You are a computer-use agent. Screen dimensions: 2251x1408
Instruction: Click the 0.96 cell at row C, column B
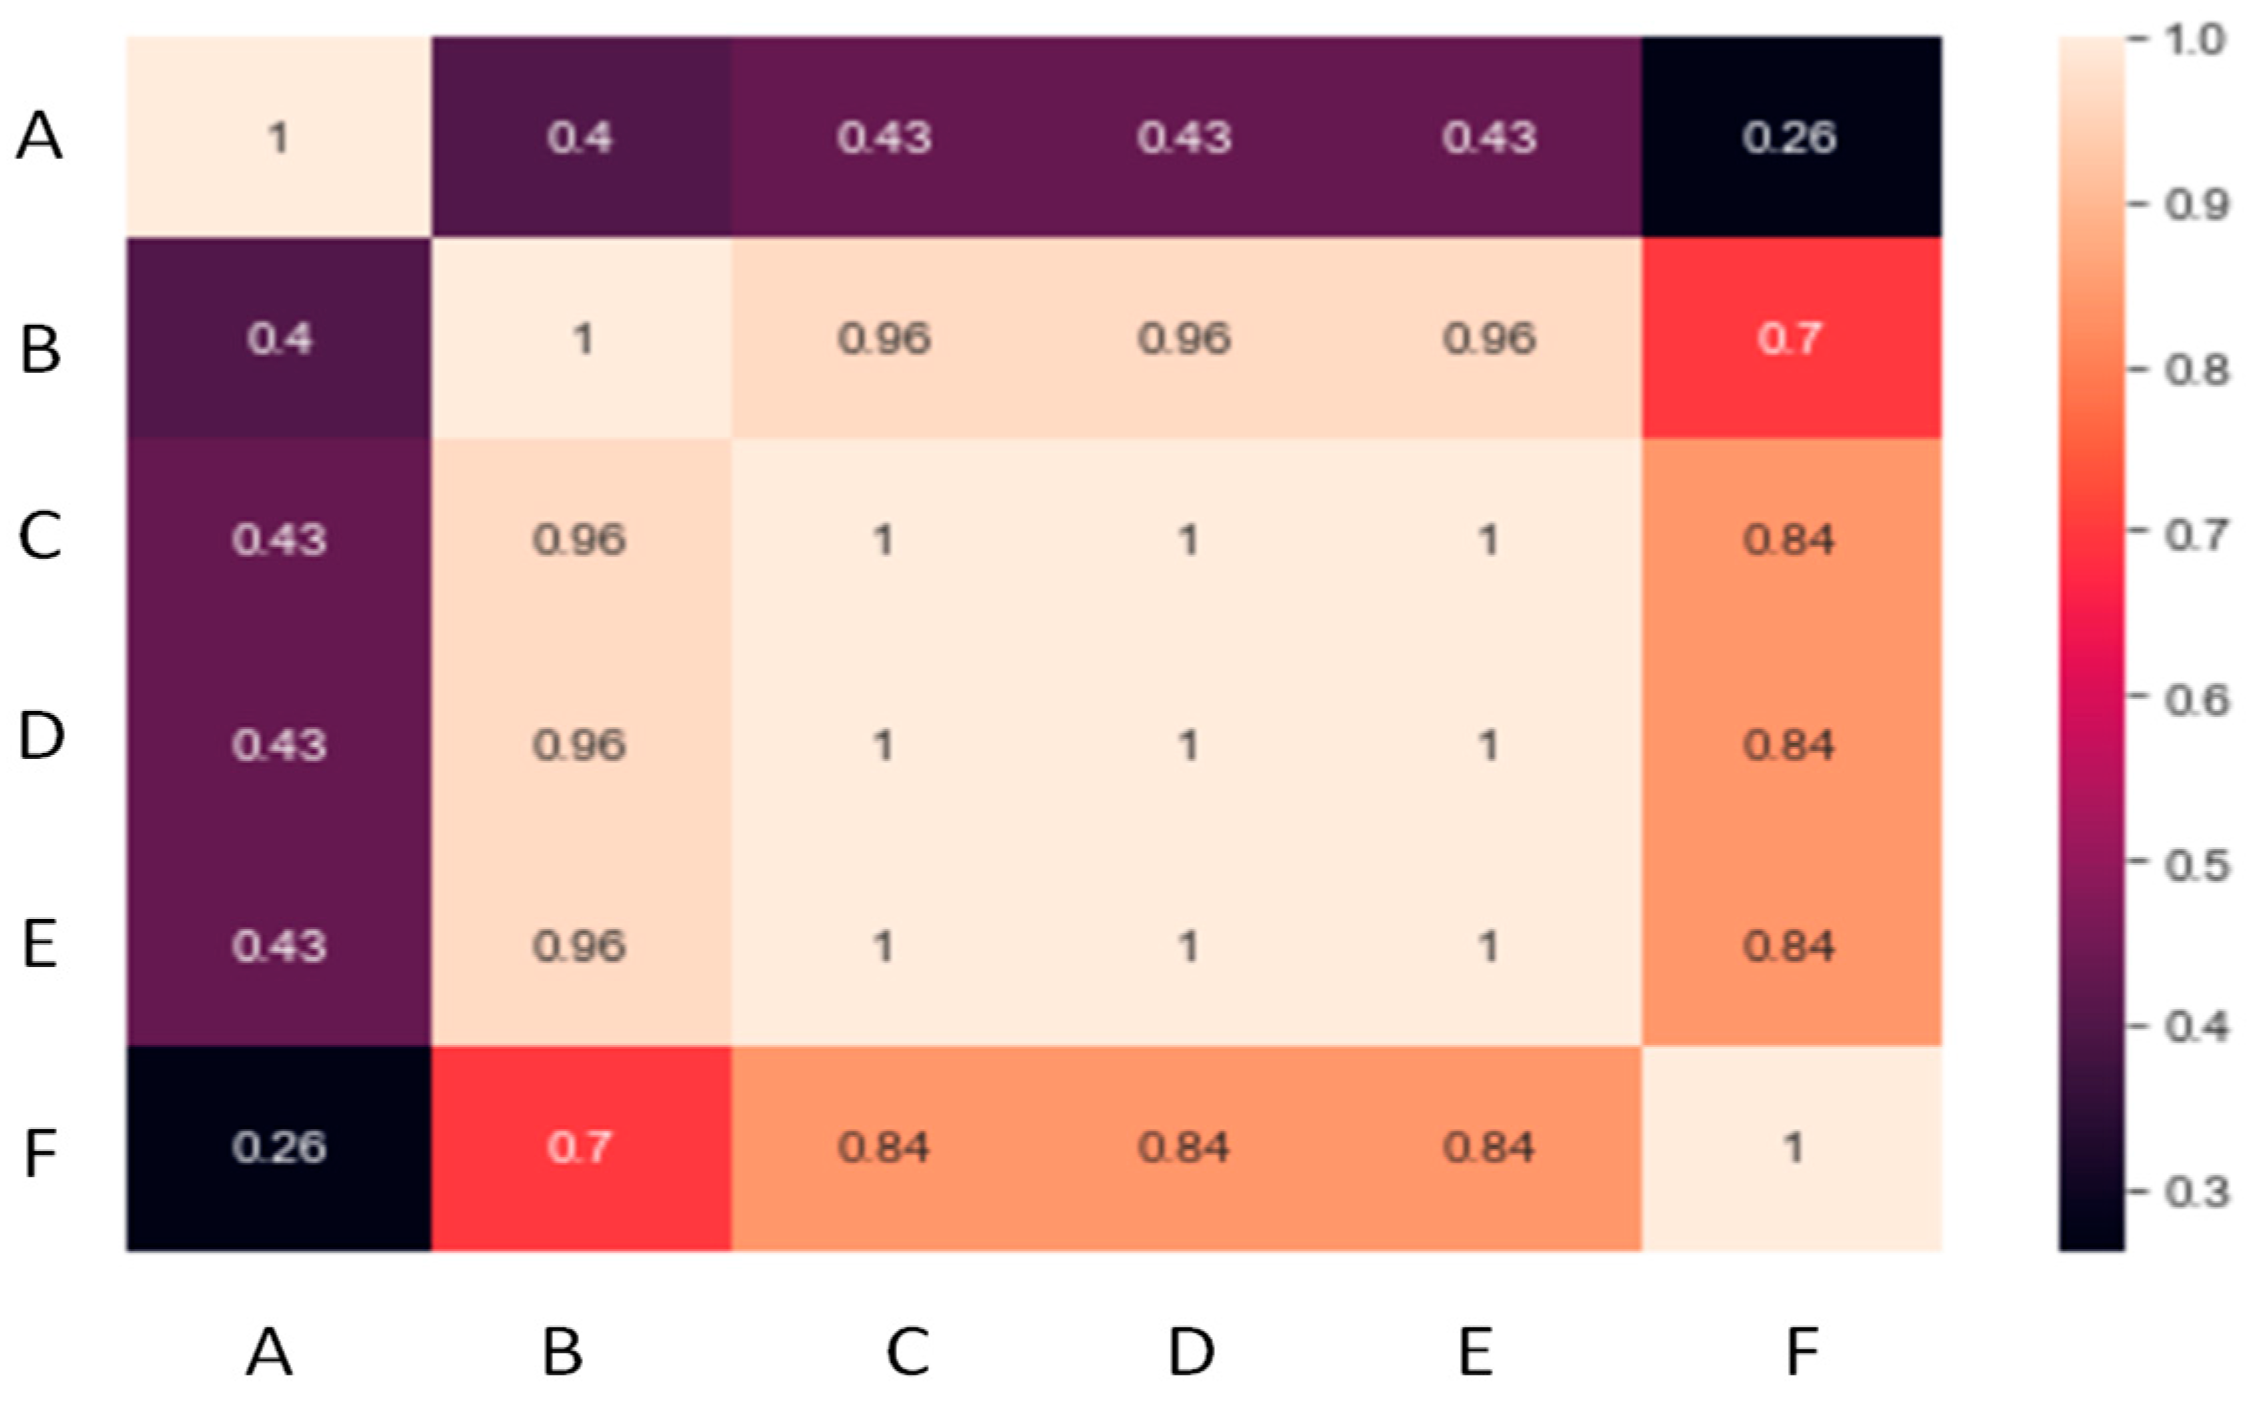click(x=580, y=540)
